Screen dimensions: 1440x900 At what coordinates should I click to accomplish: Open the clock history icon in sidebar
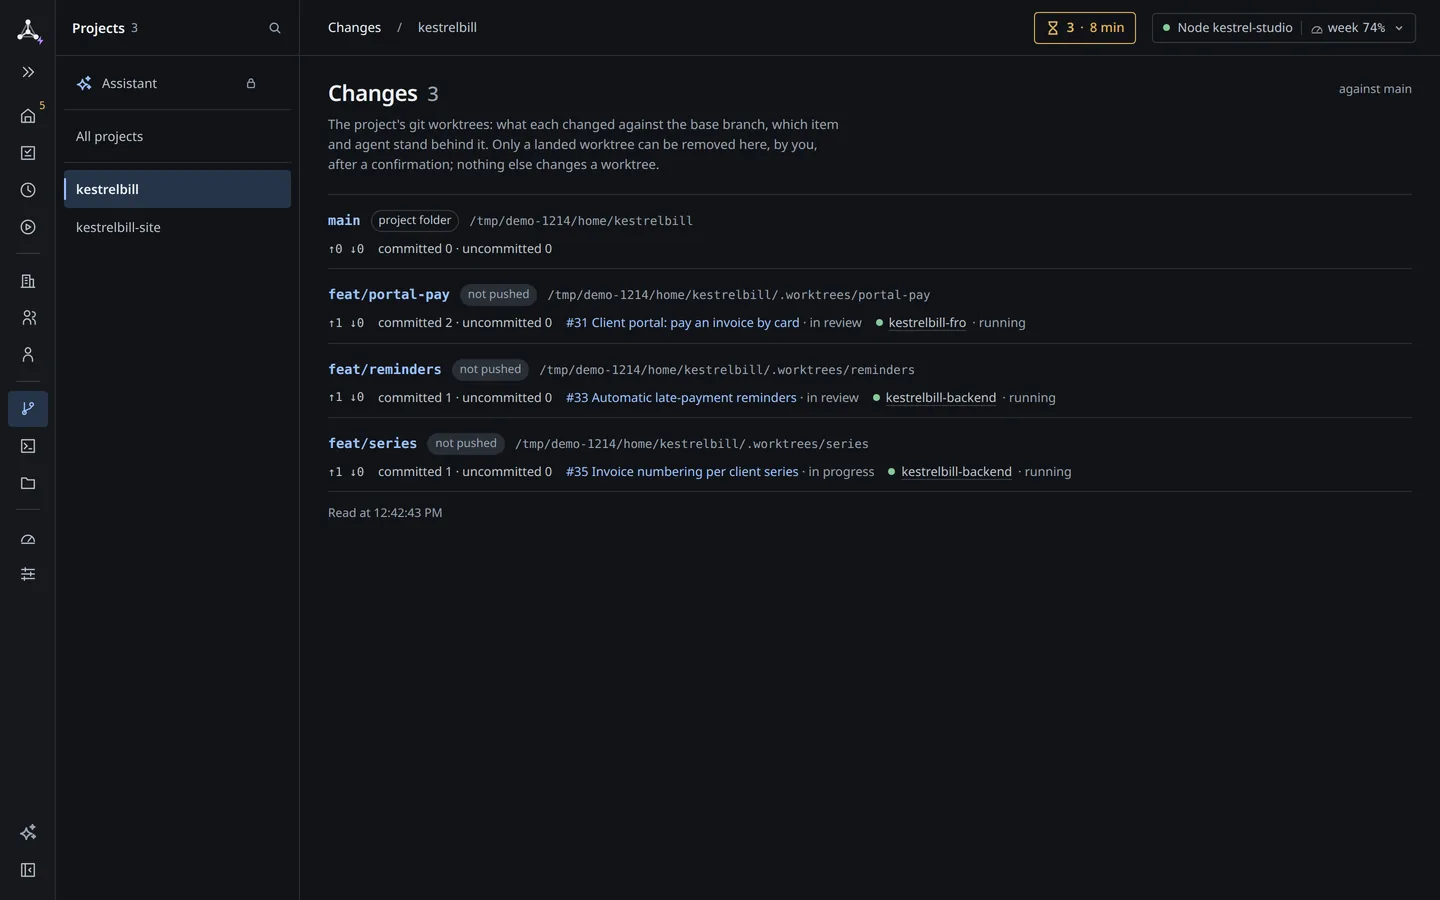coord(28,190)
